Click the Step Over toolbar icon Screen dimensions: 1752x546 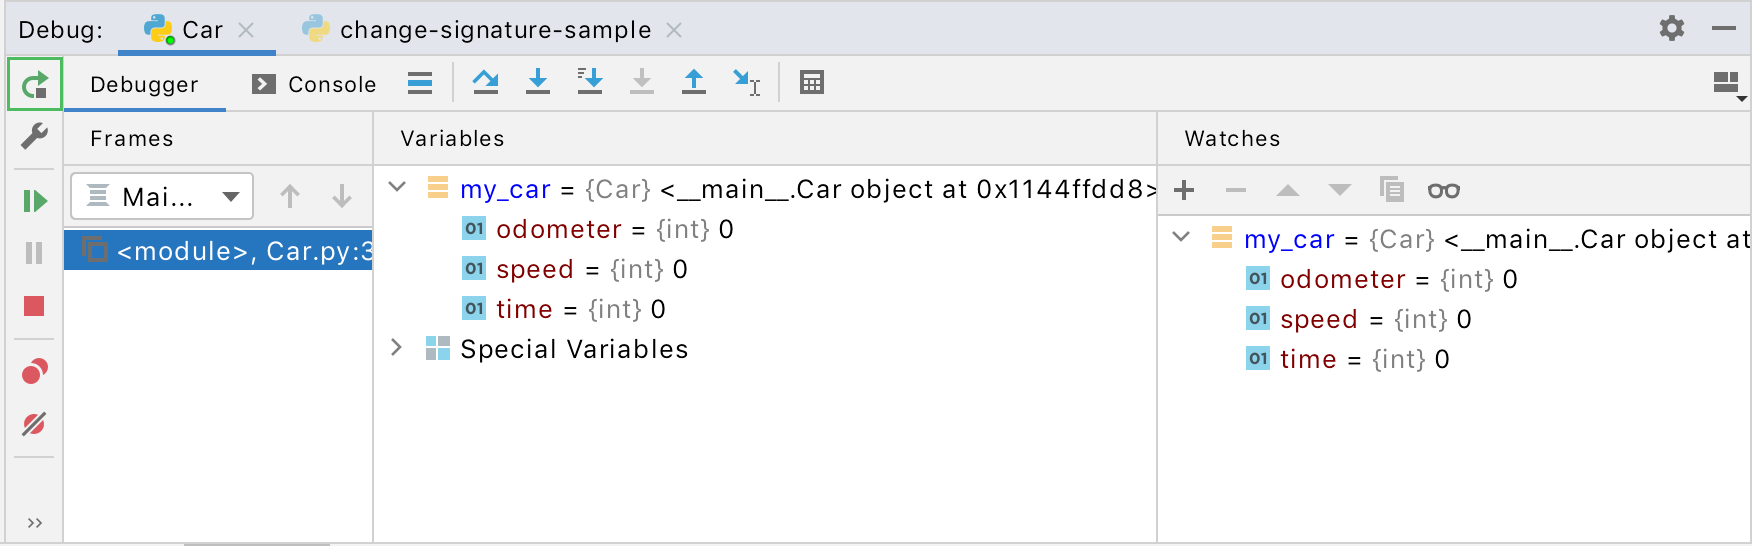486,83
